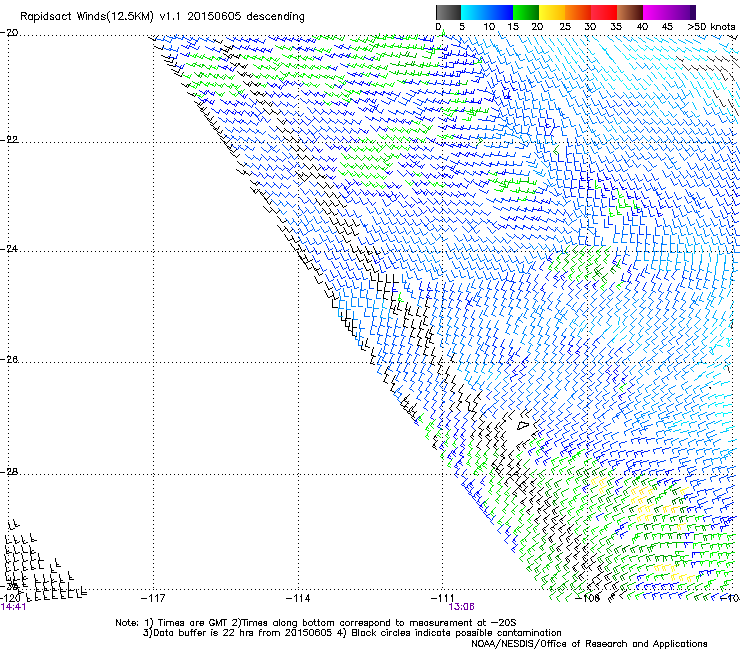Select the -108 longitude axis label
740x650 pixels.
coord(588,598)
